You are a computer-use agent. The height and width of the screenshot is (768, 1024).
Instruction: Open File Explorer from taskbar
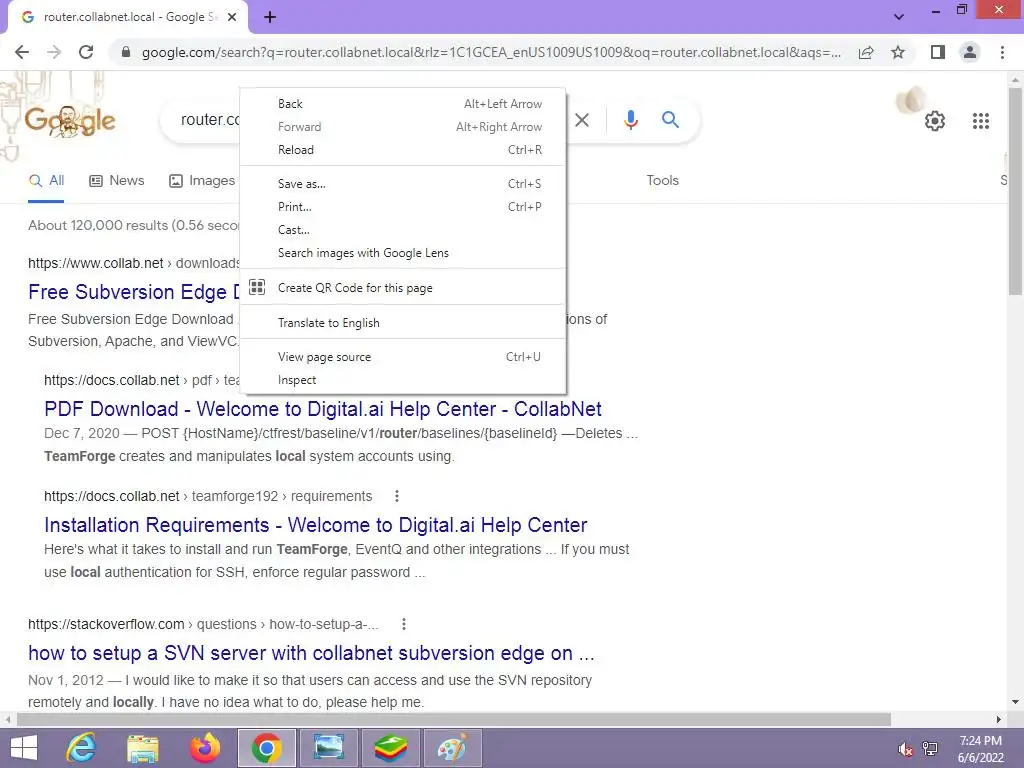[143, 749]
